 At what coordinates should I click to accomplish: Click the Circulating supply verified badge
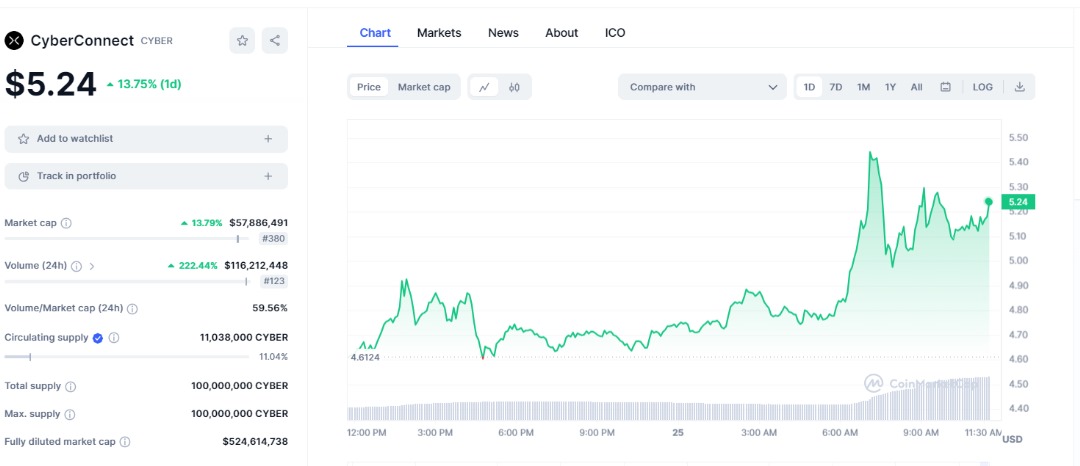click(98, 338)
